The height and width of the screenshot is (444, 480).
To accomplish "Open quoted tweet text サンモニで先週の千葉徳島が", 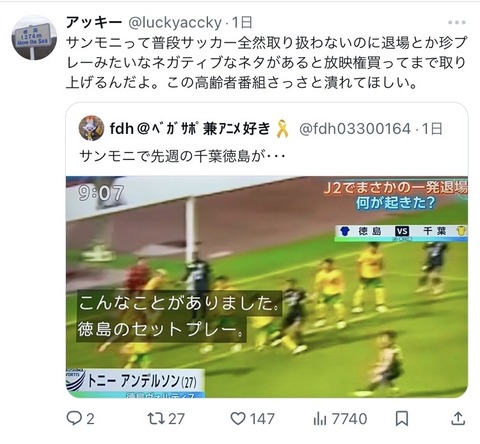I will point(182,156).
